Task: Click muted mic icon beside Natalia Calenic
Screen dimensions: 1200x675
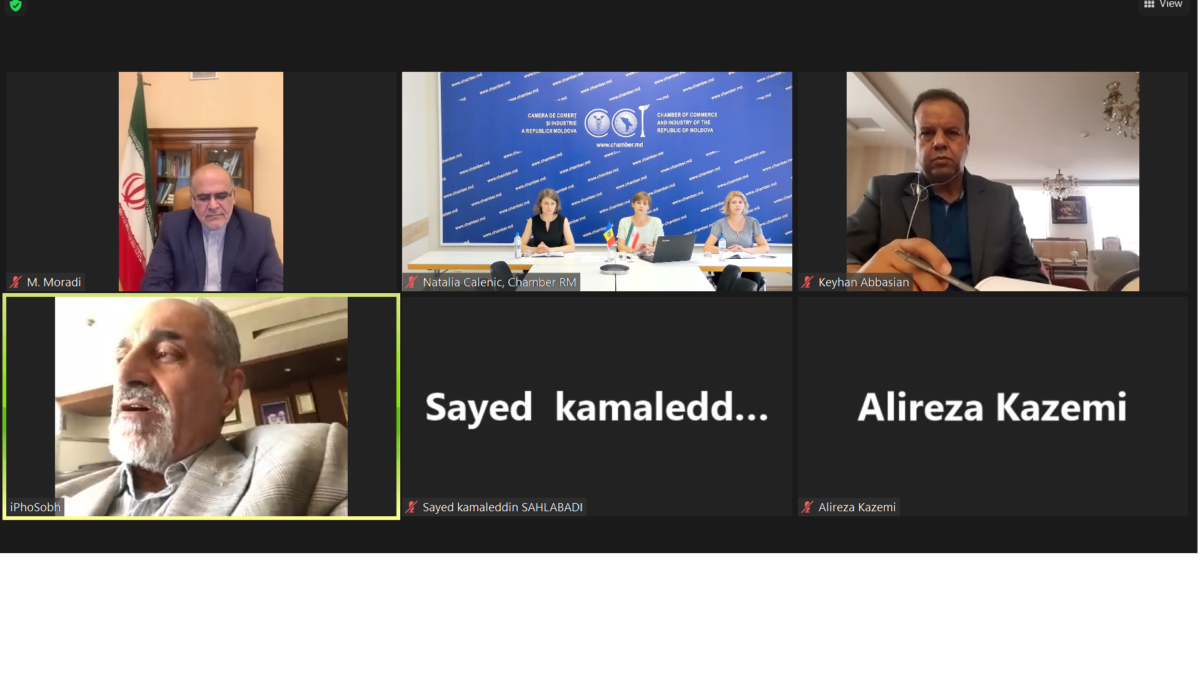Action: (x=411, y=282)
